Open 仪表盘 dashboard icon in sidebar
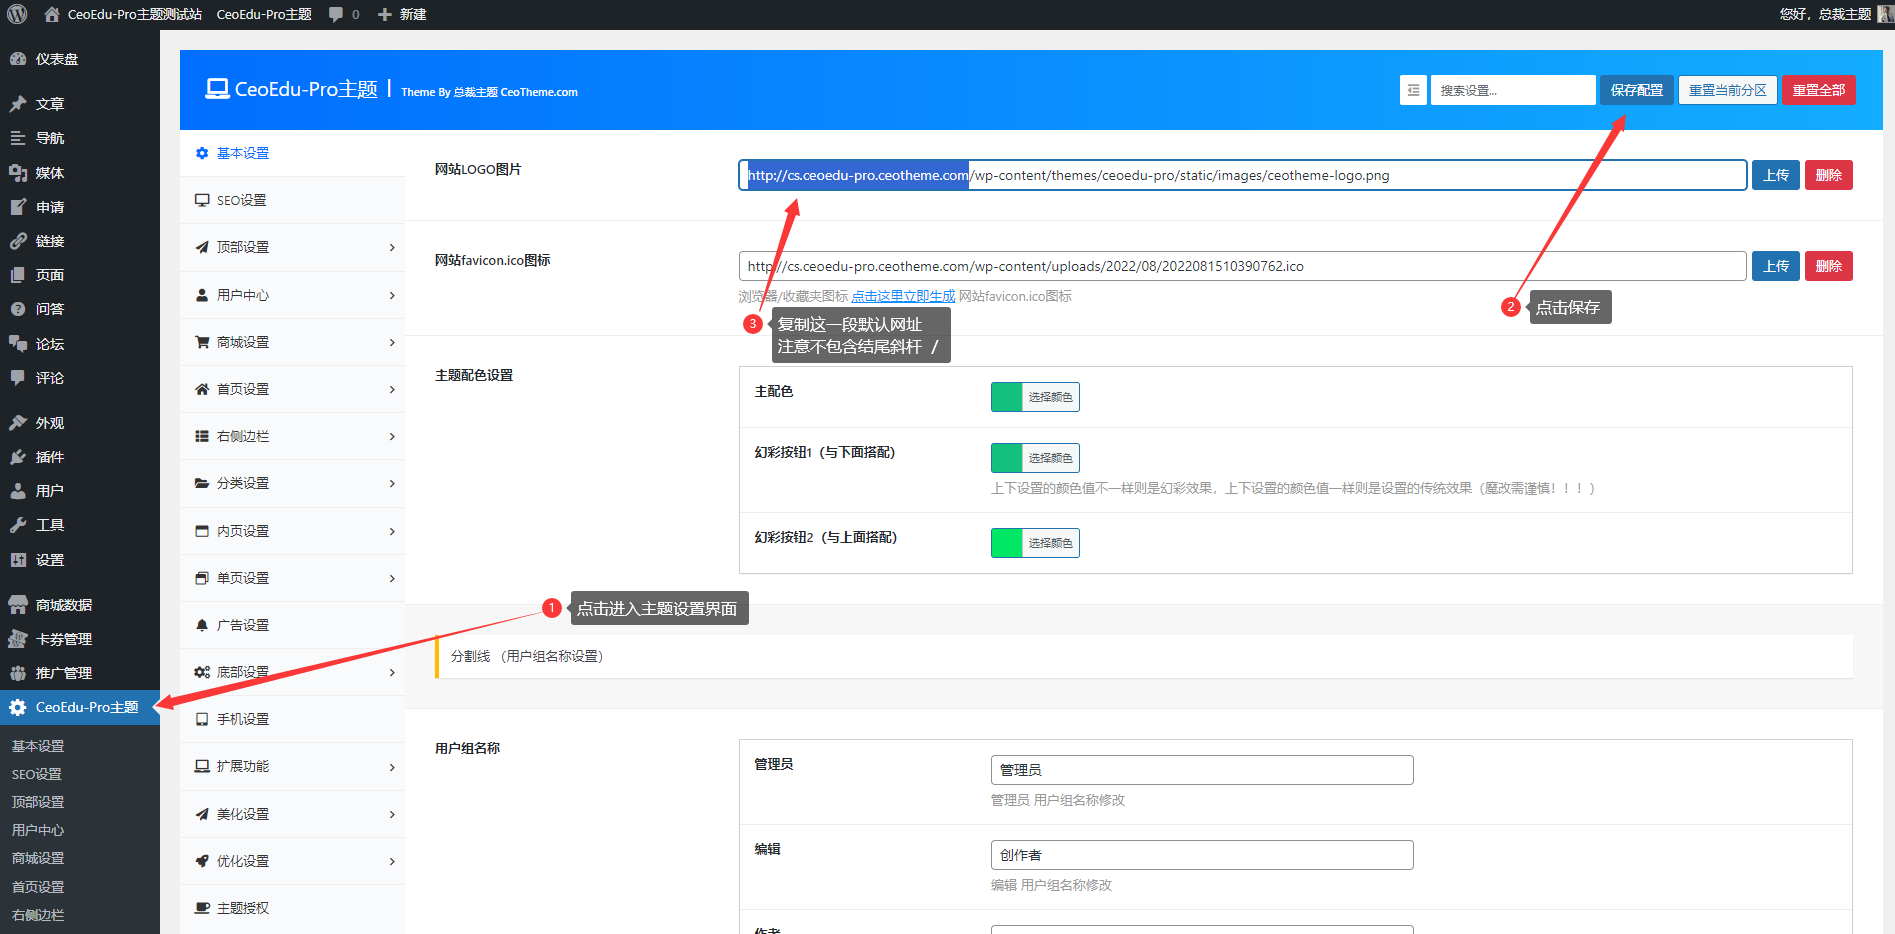 pyautogui.click(x=18, y=59)
